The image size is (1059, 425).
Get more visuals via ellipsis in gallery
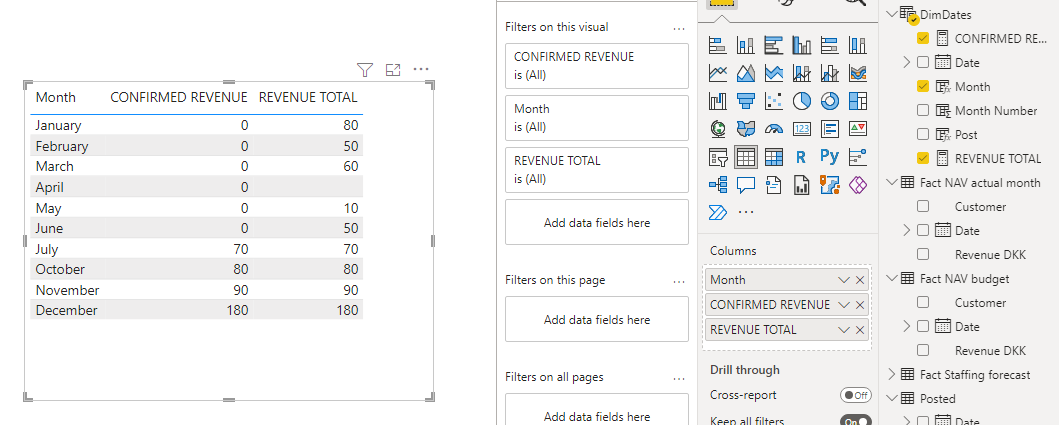click(746, 212)
